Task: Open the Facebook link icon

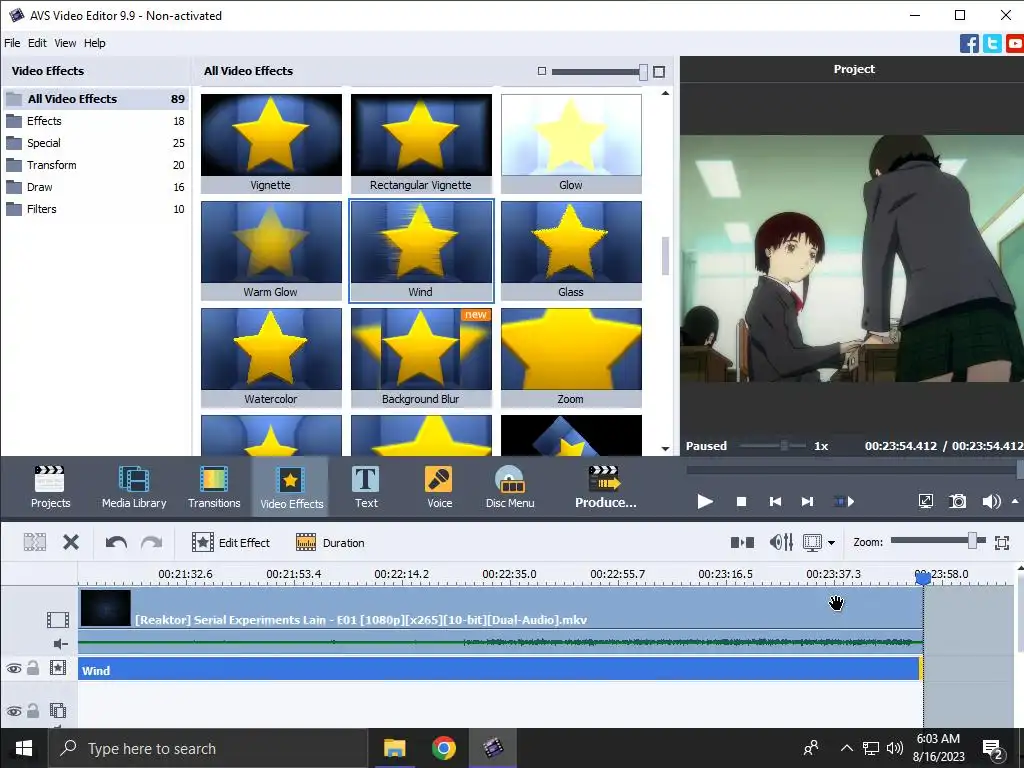Action: tap(969, 44)
